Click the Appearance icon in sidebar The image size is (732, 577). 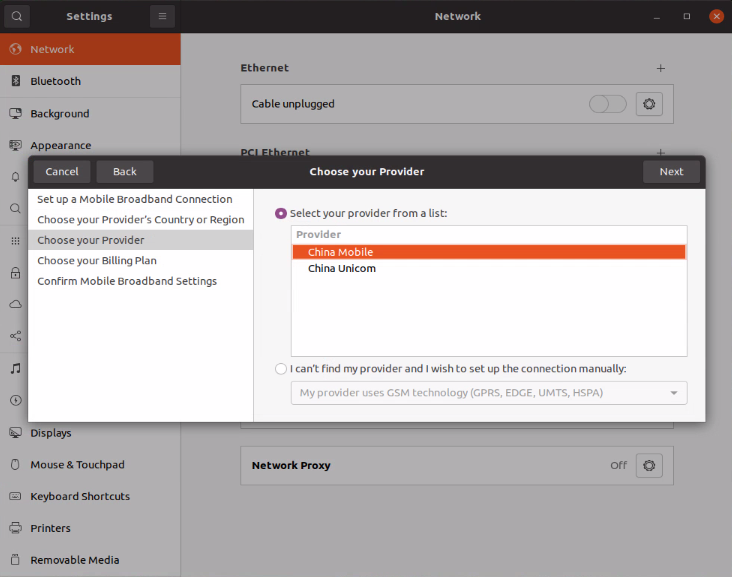(15, 145)
